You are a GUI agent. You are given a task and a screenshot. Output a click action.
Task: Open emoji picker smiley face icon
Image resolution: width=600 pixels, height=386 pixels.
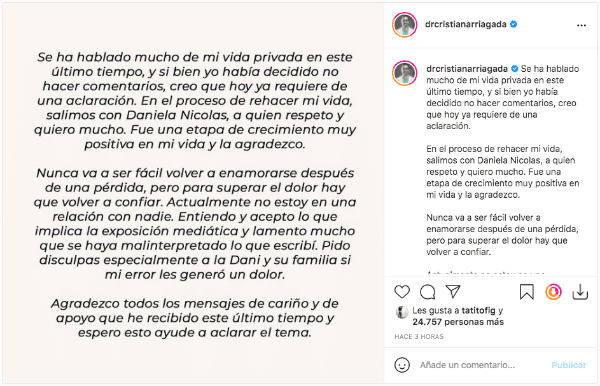click(402, 365)
